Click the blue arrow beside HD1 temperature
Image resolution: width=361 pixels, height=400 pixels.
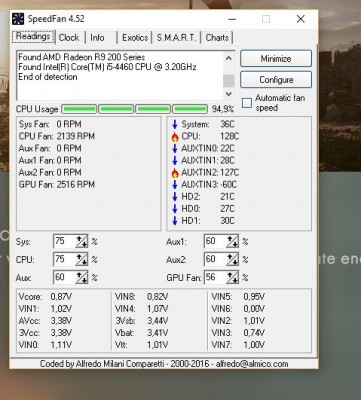[175, 221]
